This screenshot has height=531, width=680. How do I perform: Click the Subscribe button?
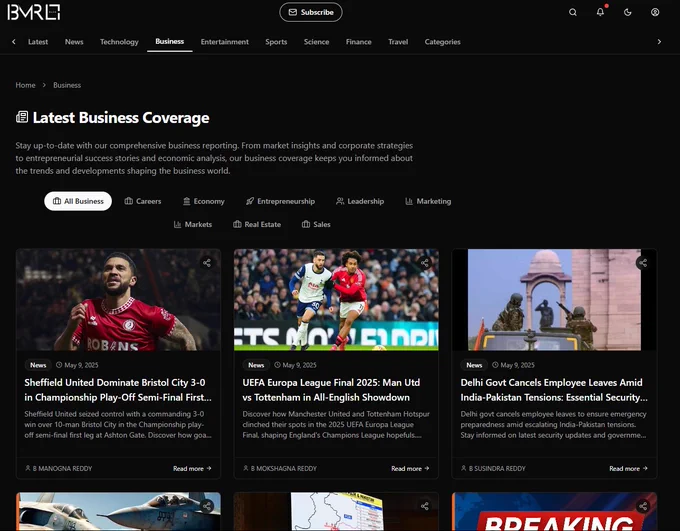tap(311, 12)
